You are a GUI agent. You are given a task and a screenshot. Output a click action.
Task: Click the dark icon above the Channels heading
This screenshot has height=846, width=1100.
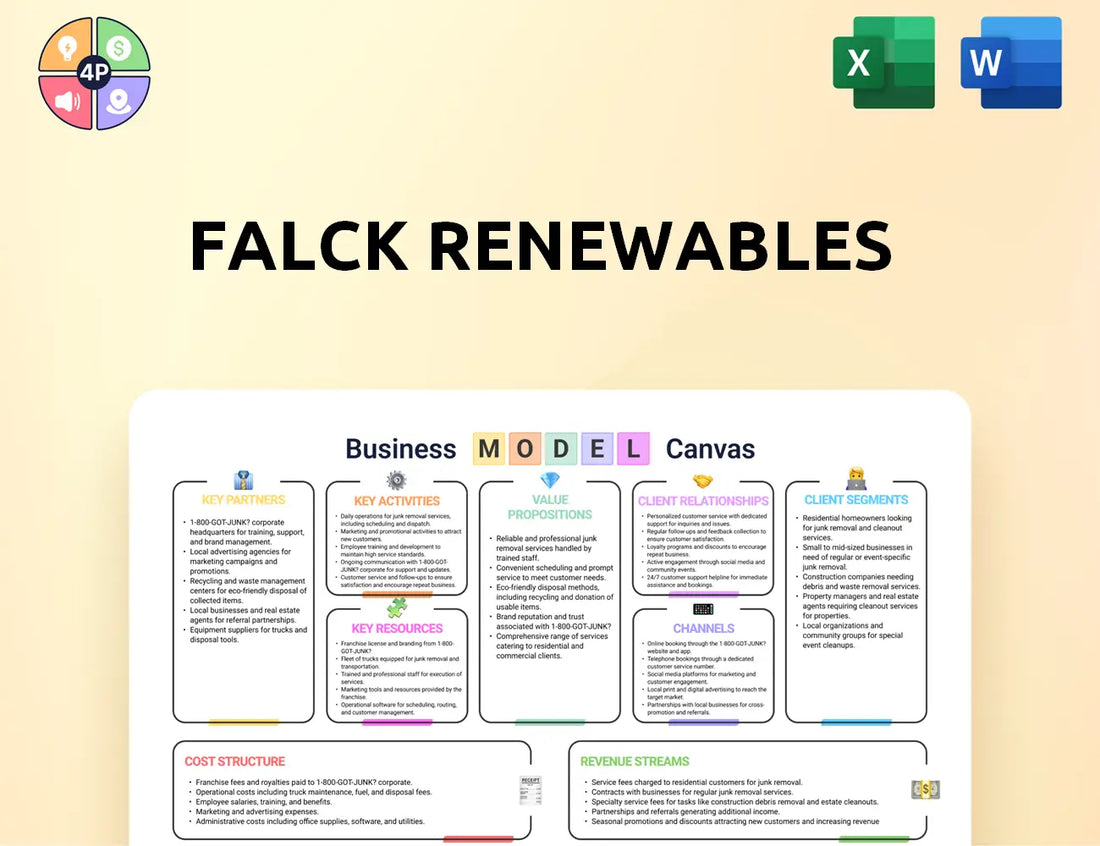point(703,609)
